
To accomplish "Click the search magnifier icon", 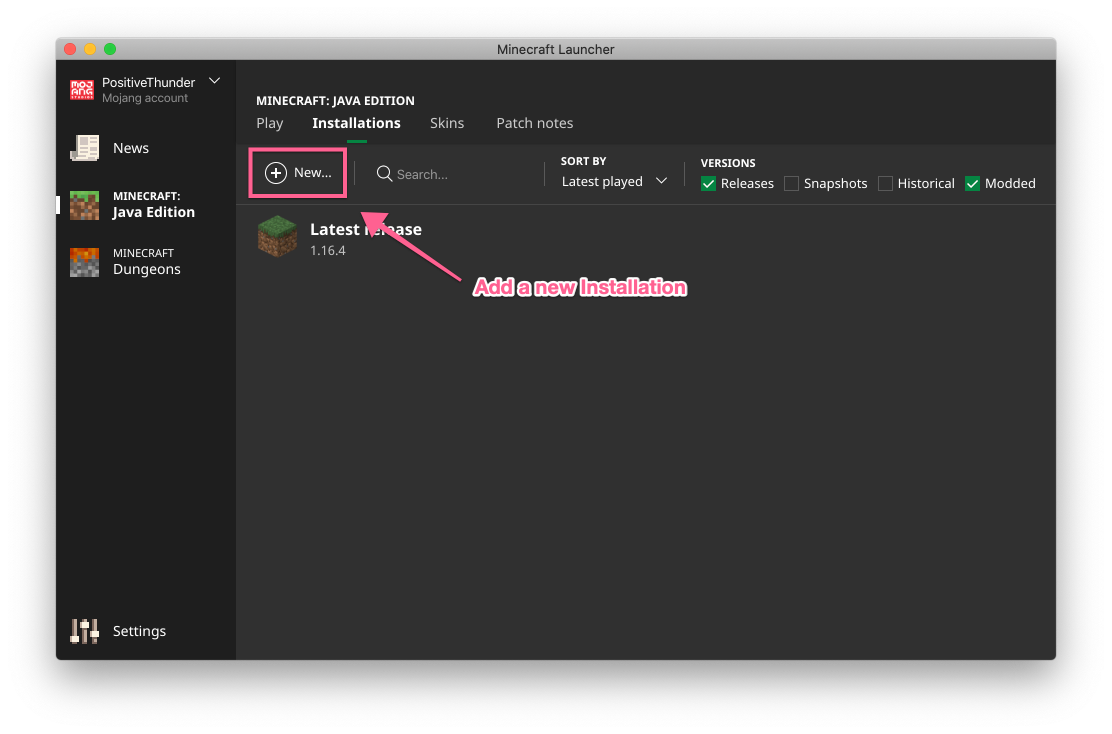I will coord(384,174).
